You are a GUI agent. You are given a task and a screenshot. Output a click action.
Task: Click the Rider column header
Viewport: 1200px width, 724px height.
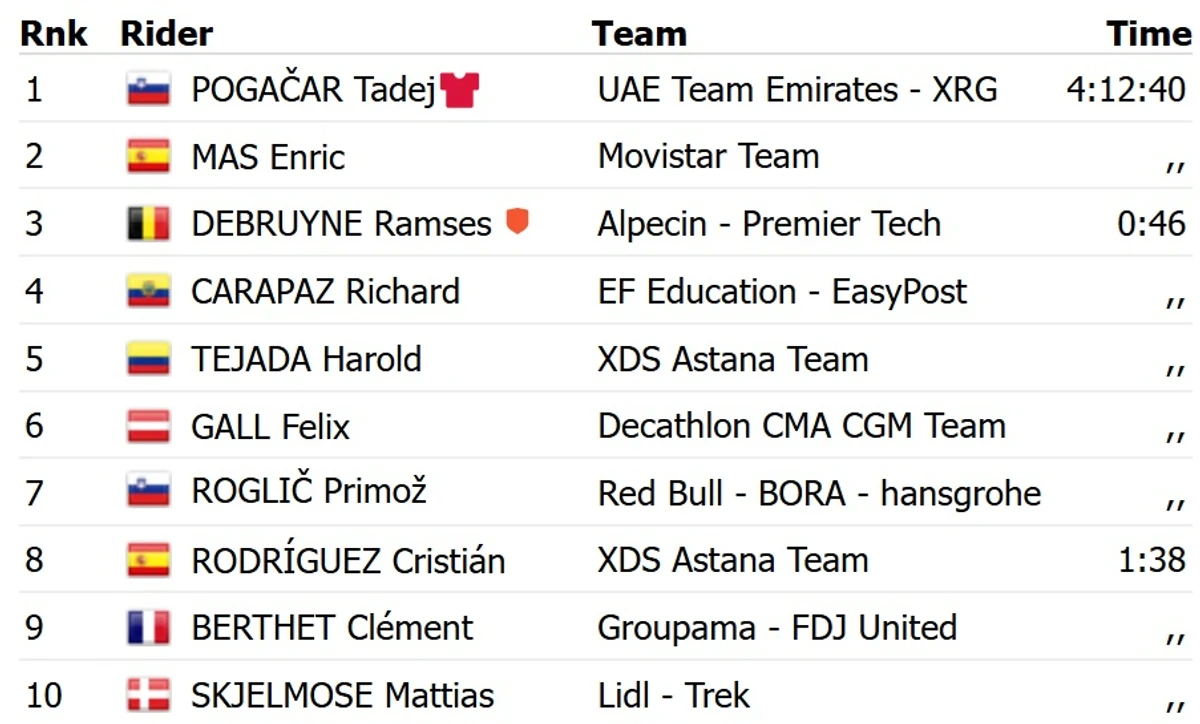[166, 34]
